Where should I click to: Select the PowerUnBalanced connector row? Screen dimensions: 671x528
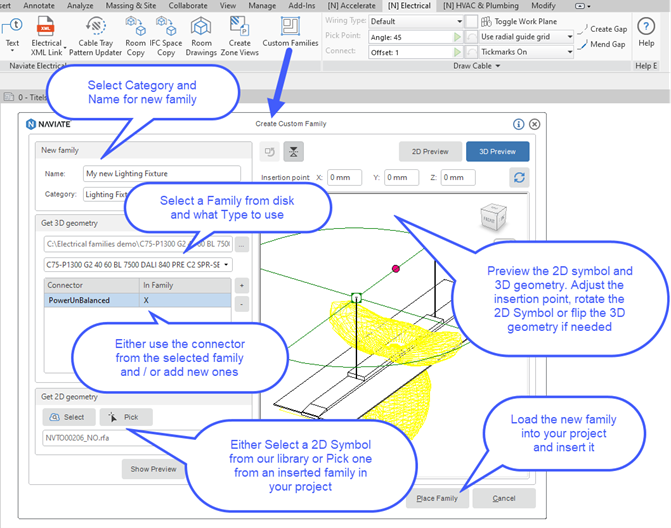(137, 300)
